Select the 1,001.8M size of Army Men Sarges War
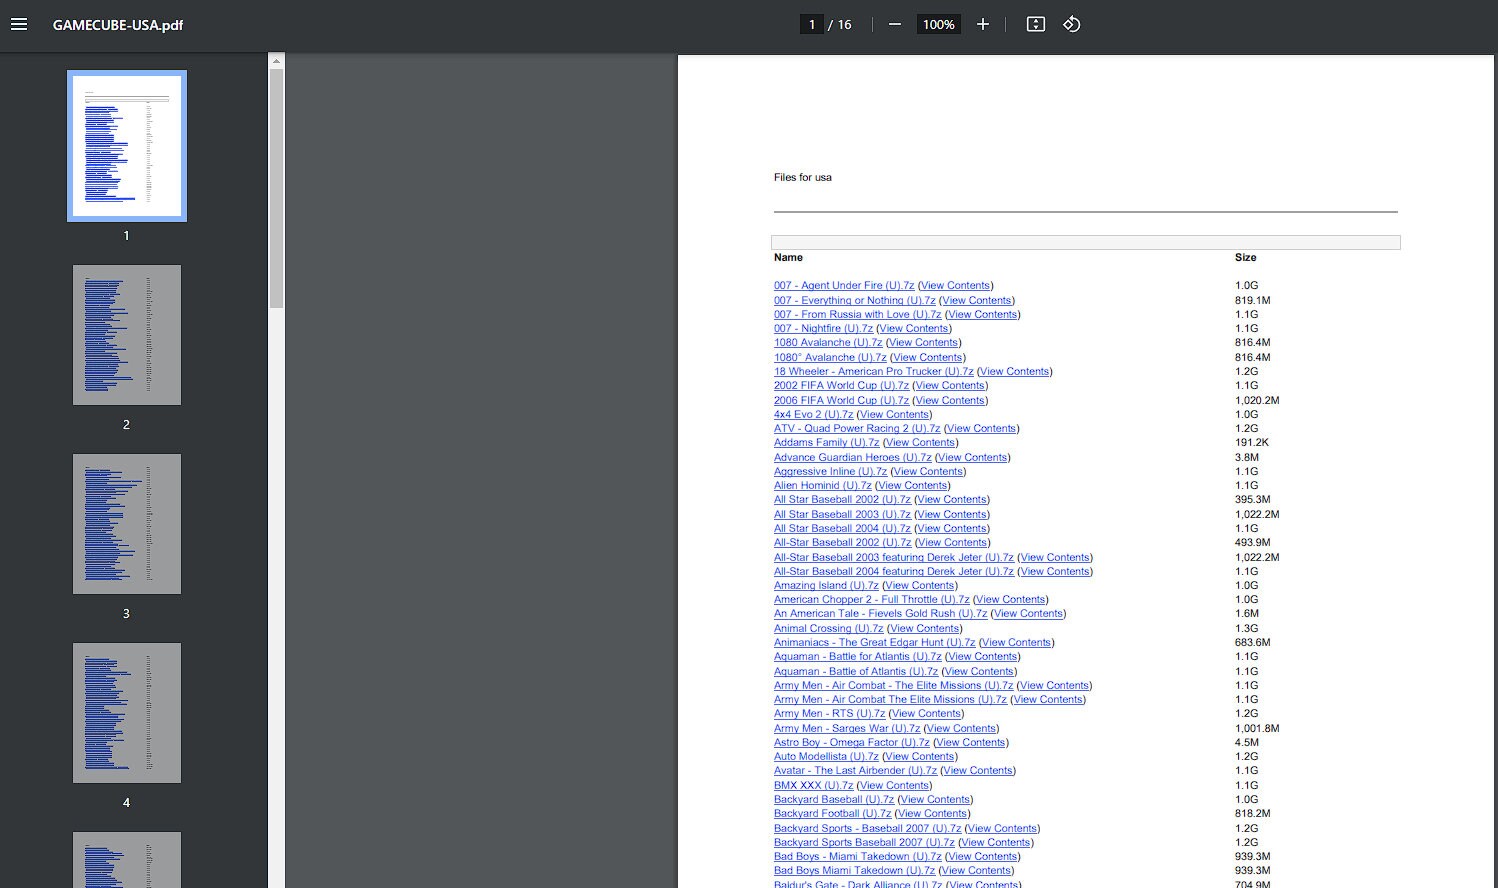1498x888 pixels. (1257, 728)
